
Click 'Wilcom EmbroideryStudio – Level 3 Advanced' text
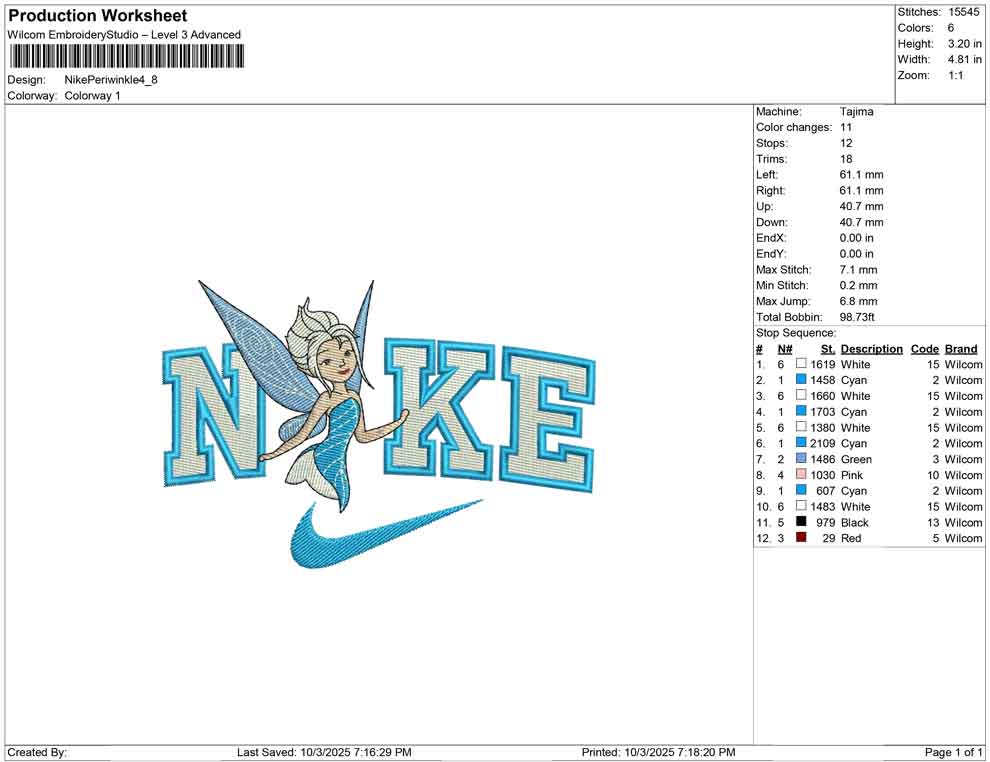(124, 35)
